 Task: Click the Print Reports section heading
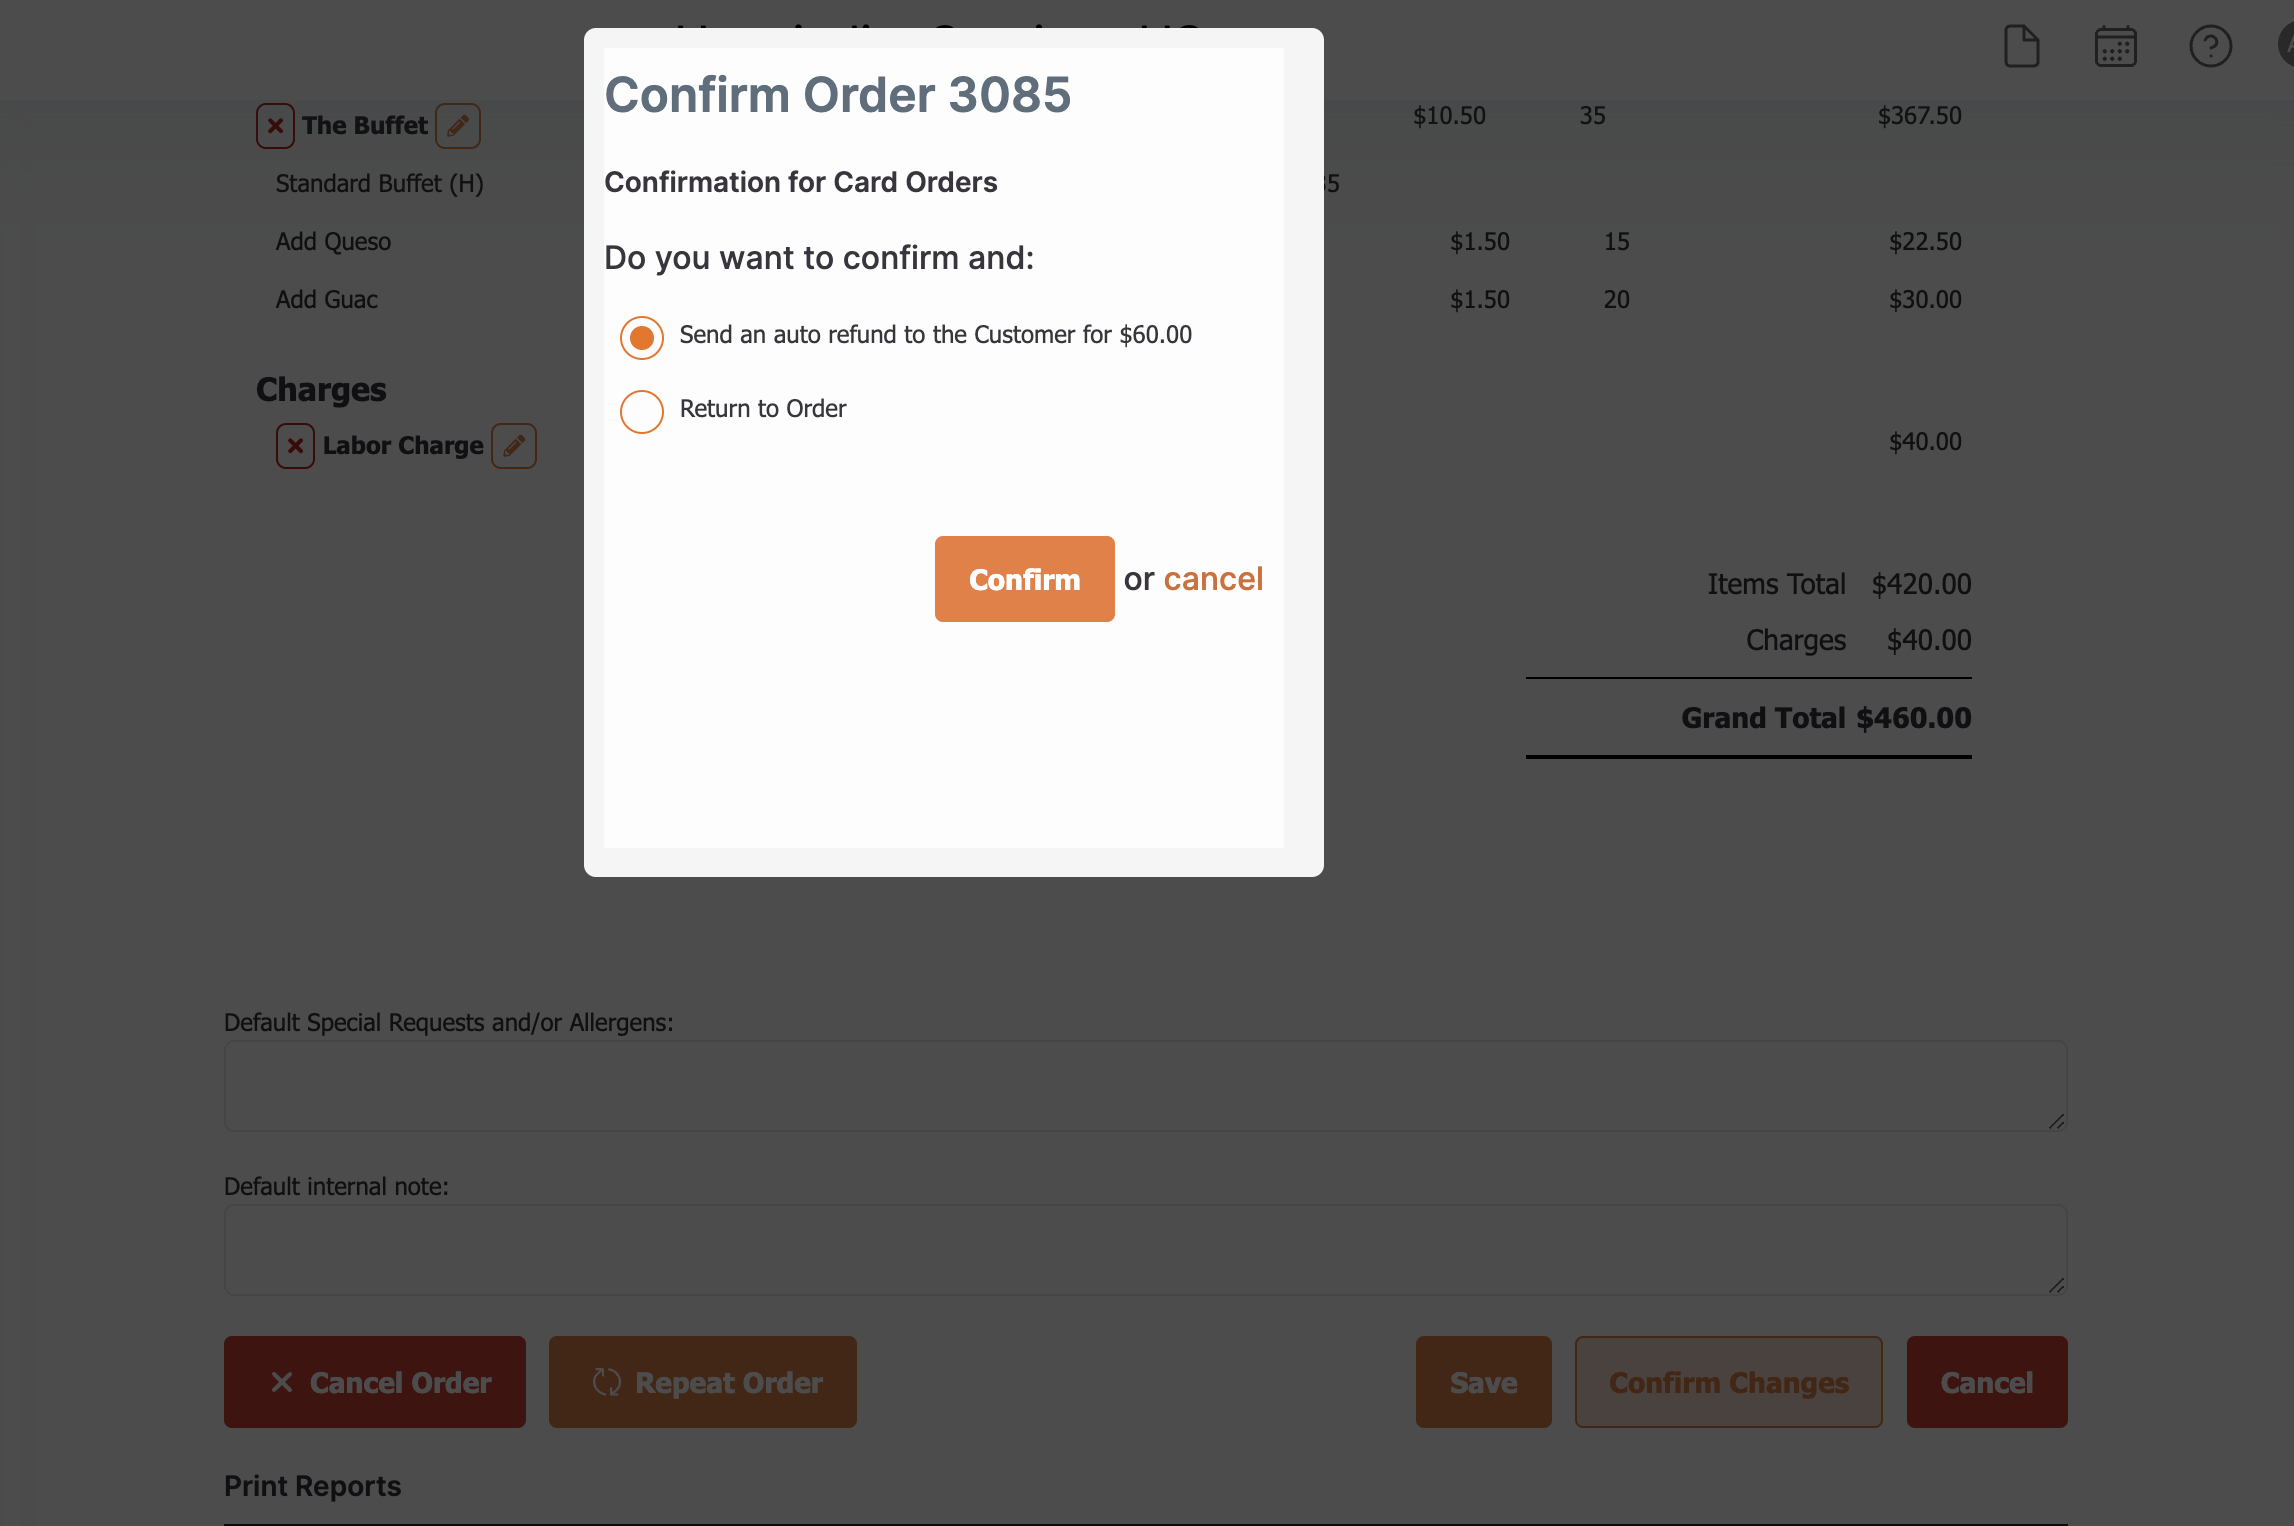click(312, 1486)
